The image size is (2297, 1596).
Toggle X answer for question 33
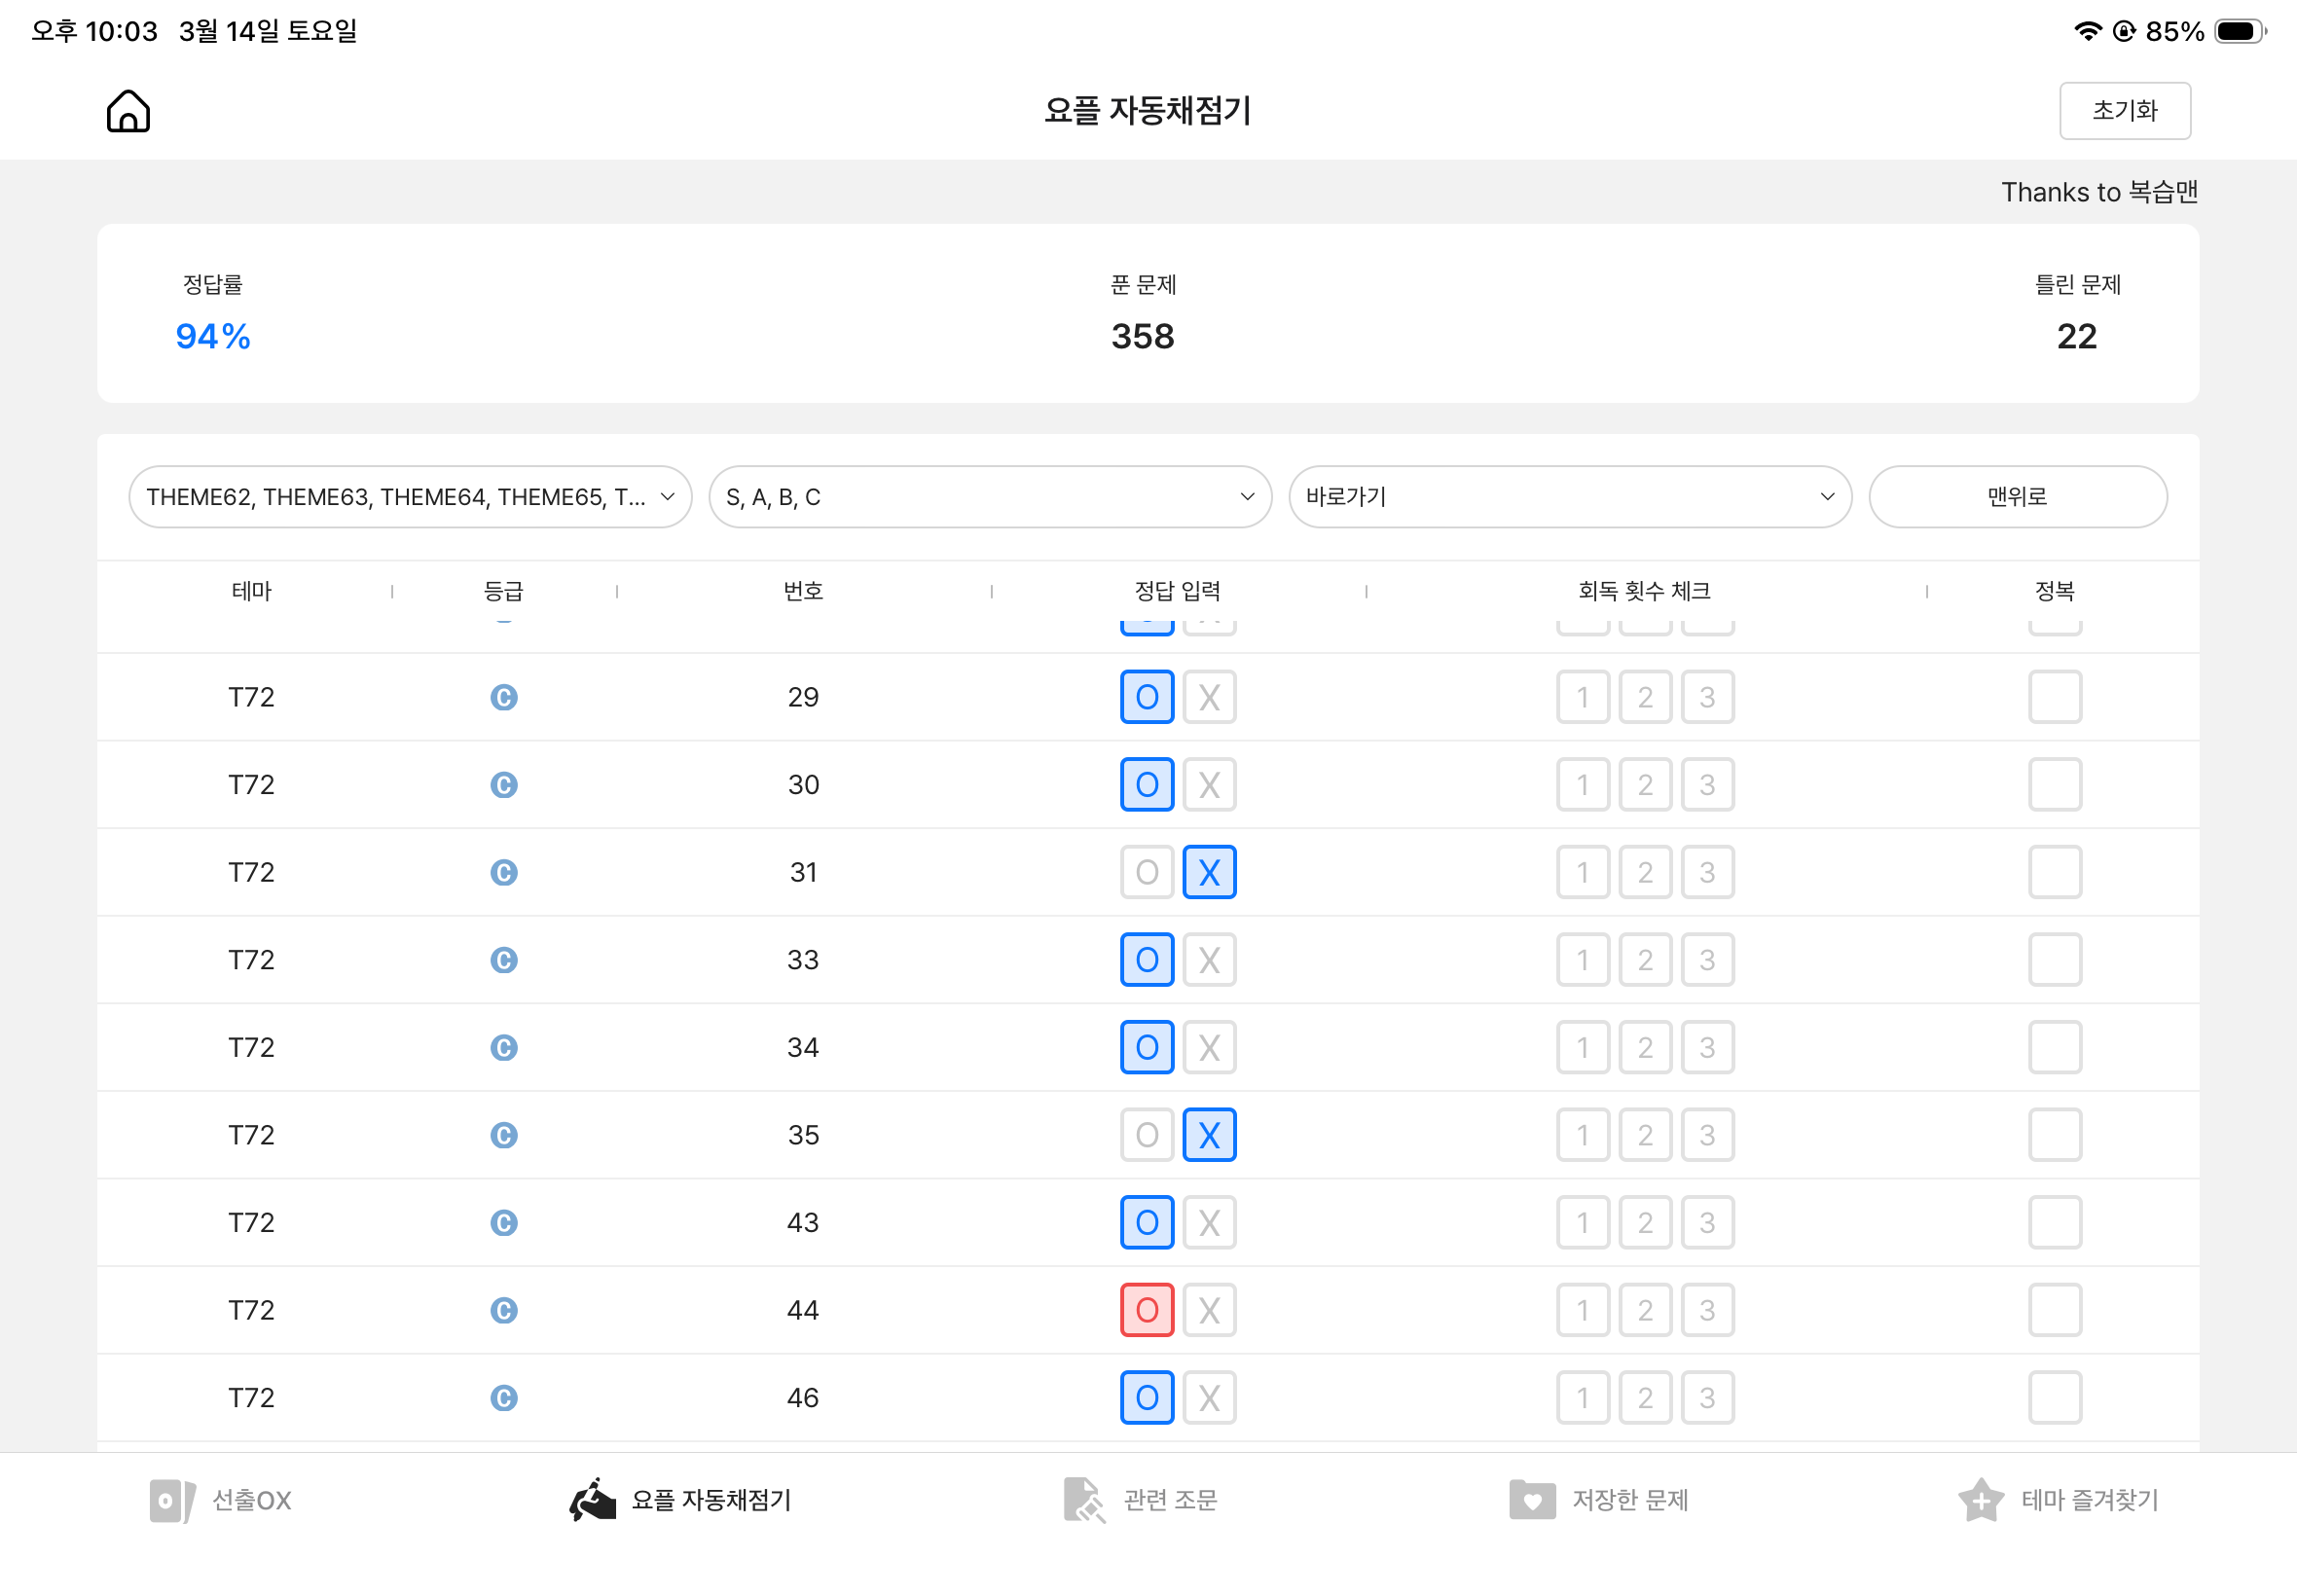(1209, 959)
